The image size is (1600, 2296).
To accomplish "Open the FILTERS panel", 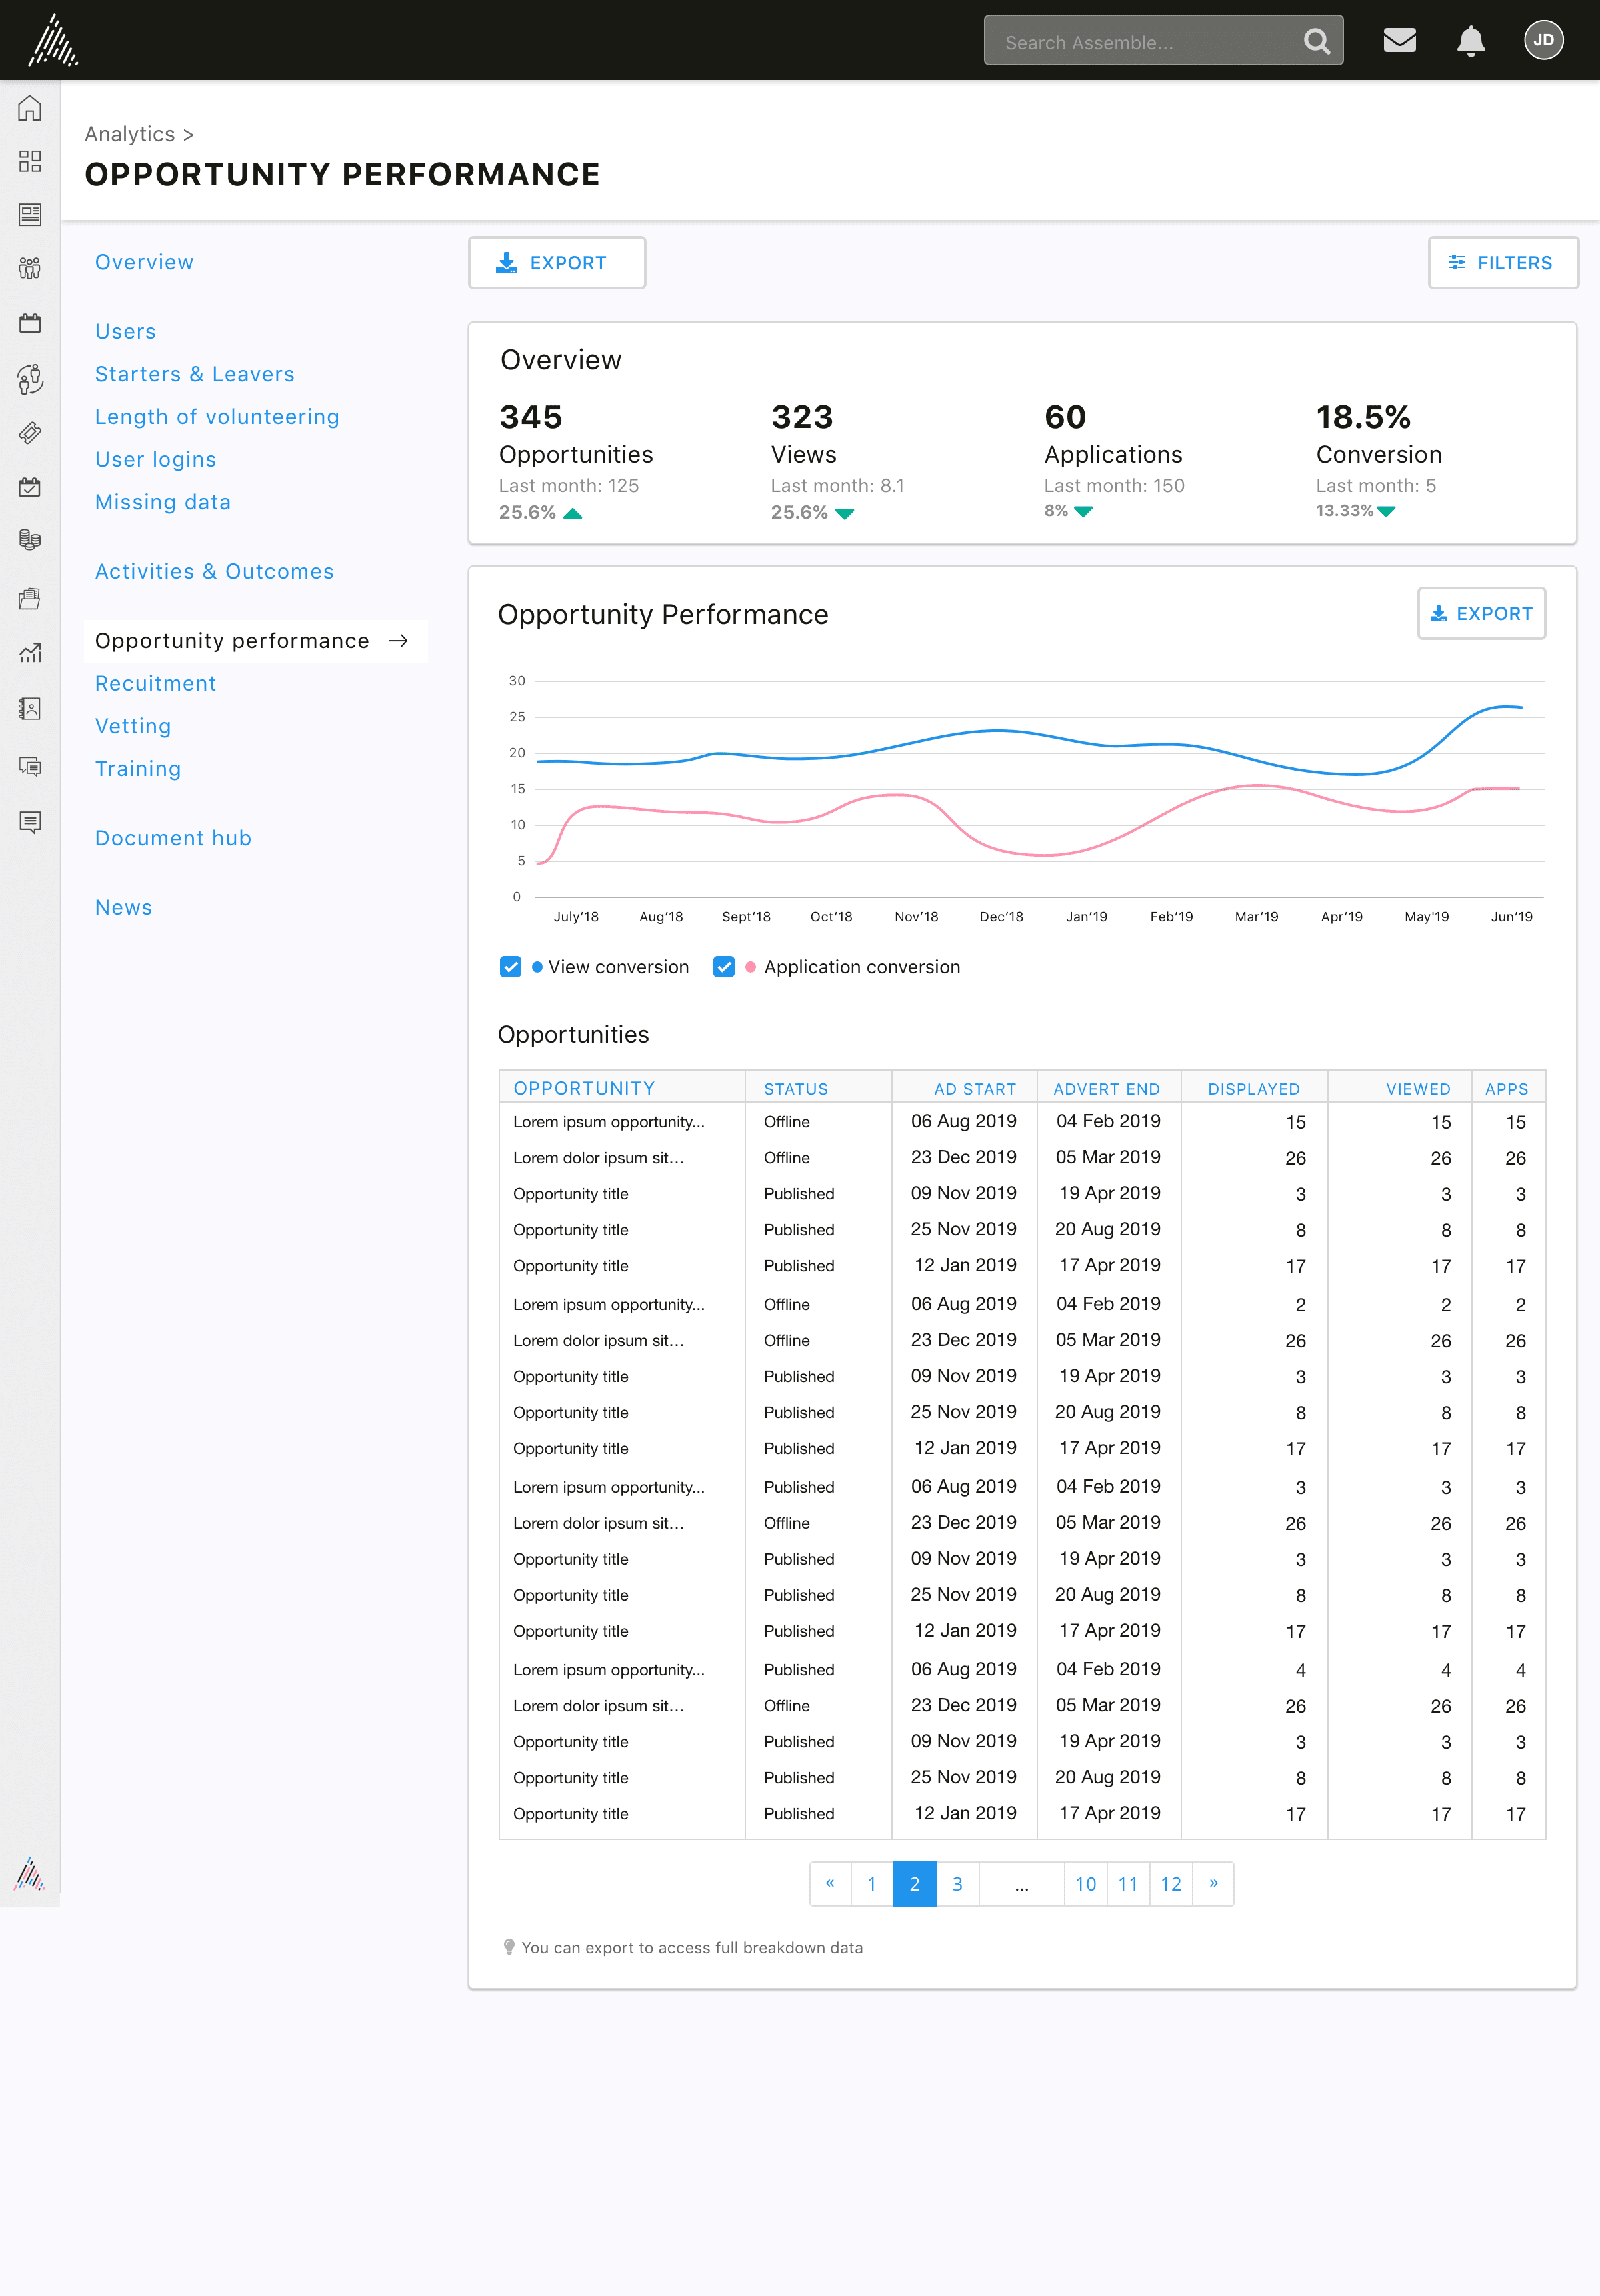I will [x=1503, y=263].
